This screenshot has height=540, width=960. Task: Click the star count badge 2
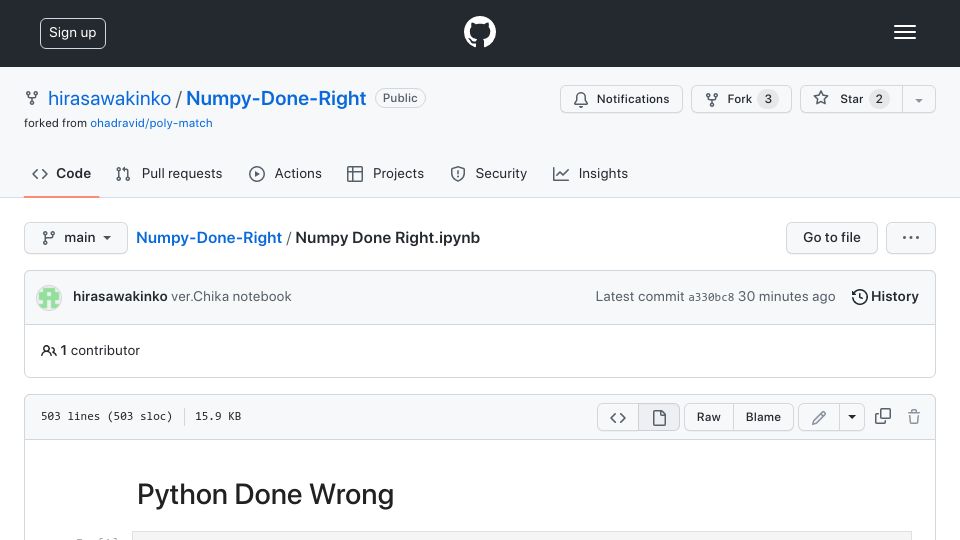pyautogui.click(x=879, y=99)
